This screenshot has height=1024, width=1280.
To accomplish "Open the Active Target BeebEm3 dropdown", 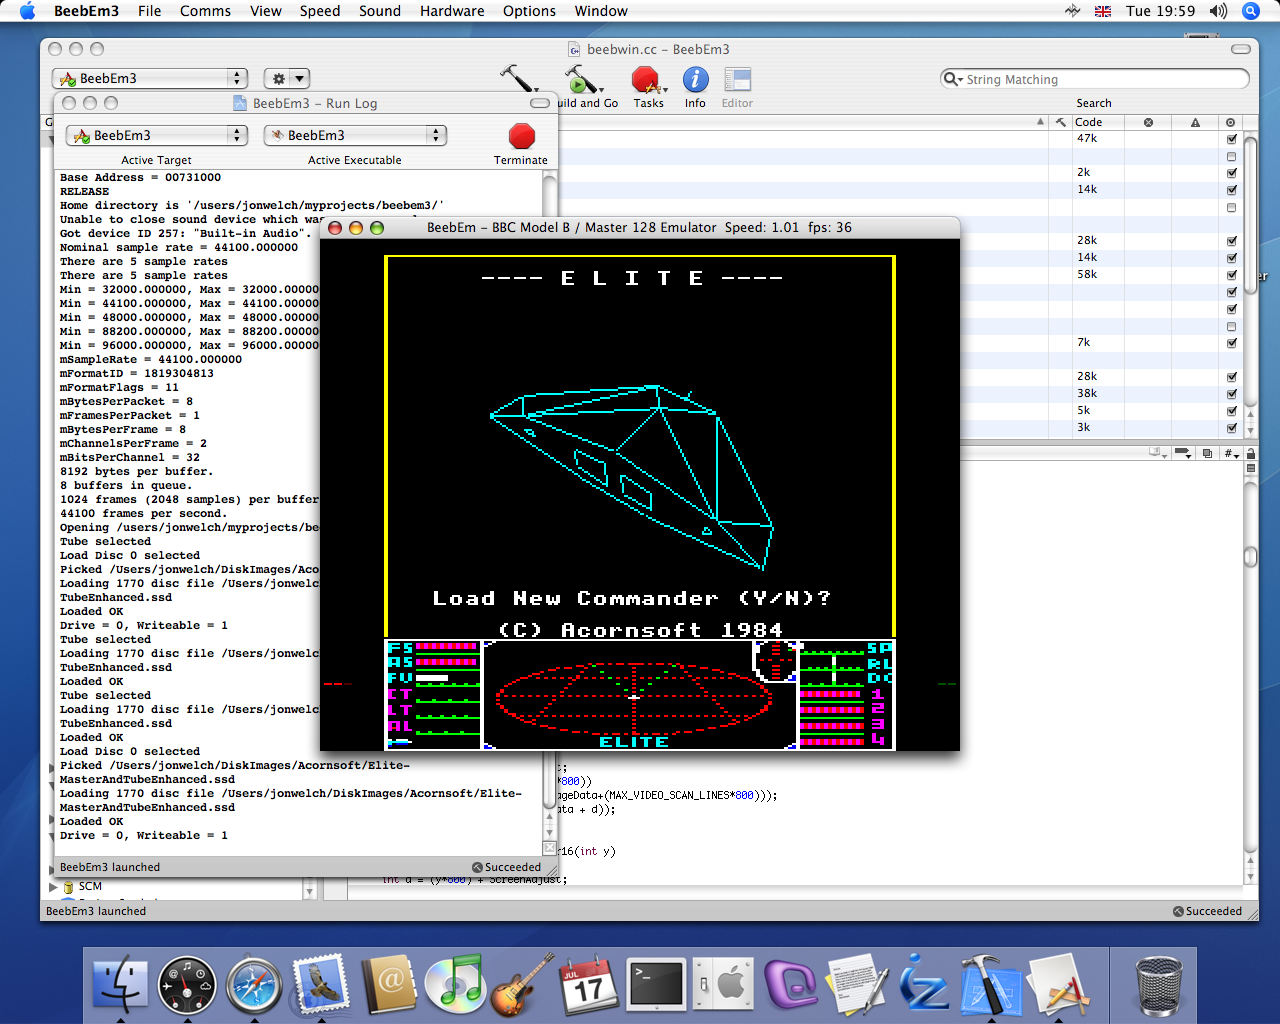I will click(156, 135).
